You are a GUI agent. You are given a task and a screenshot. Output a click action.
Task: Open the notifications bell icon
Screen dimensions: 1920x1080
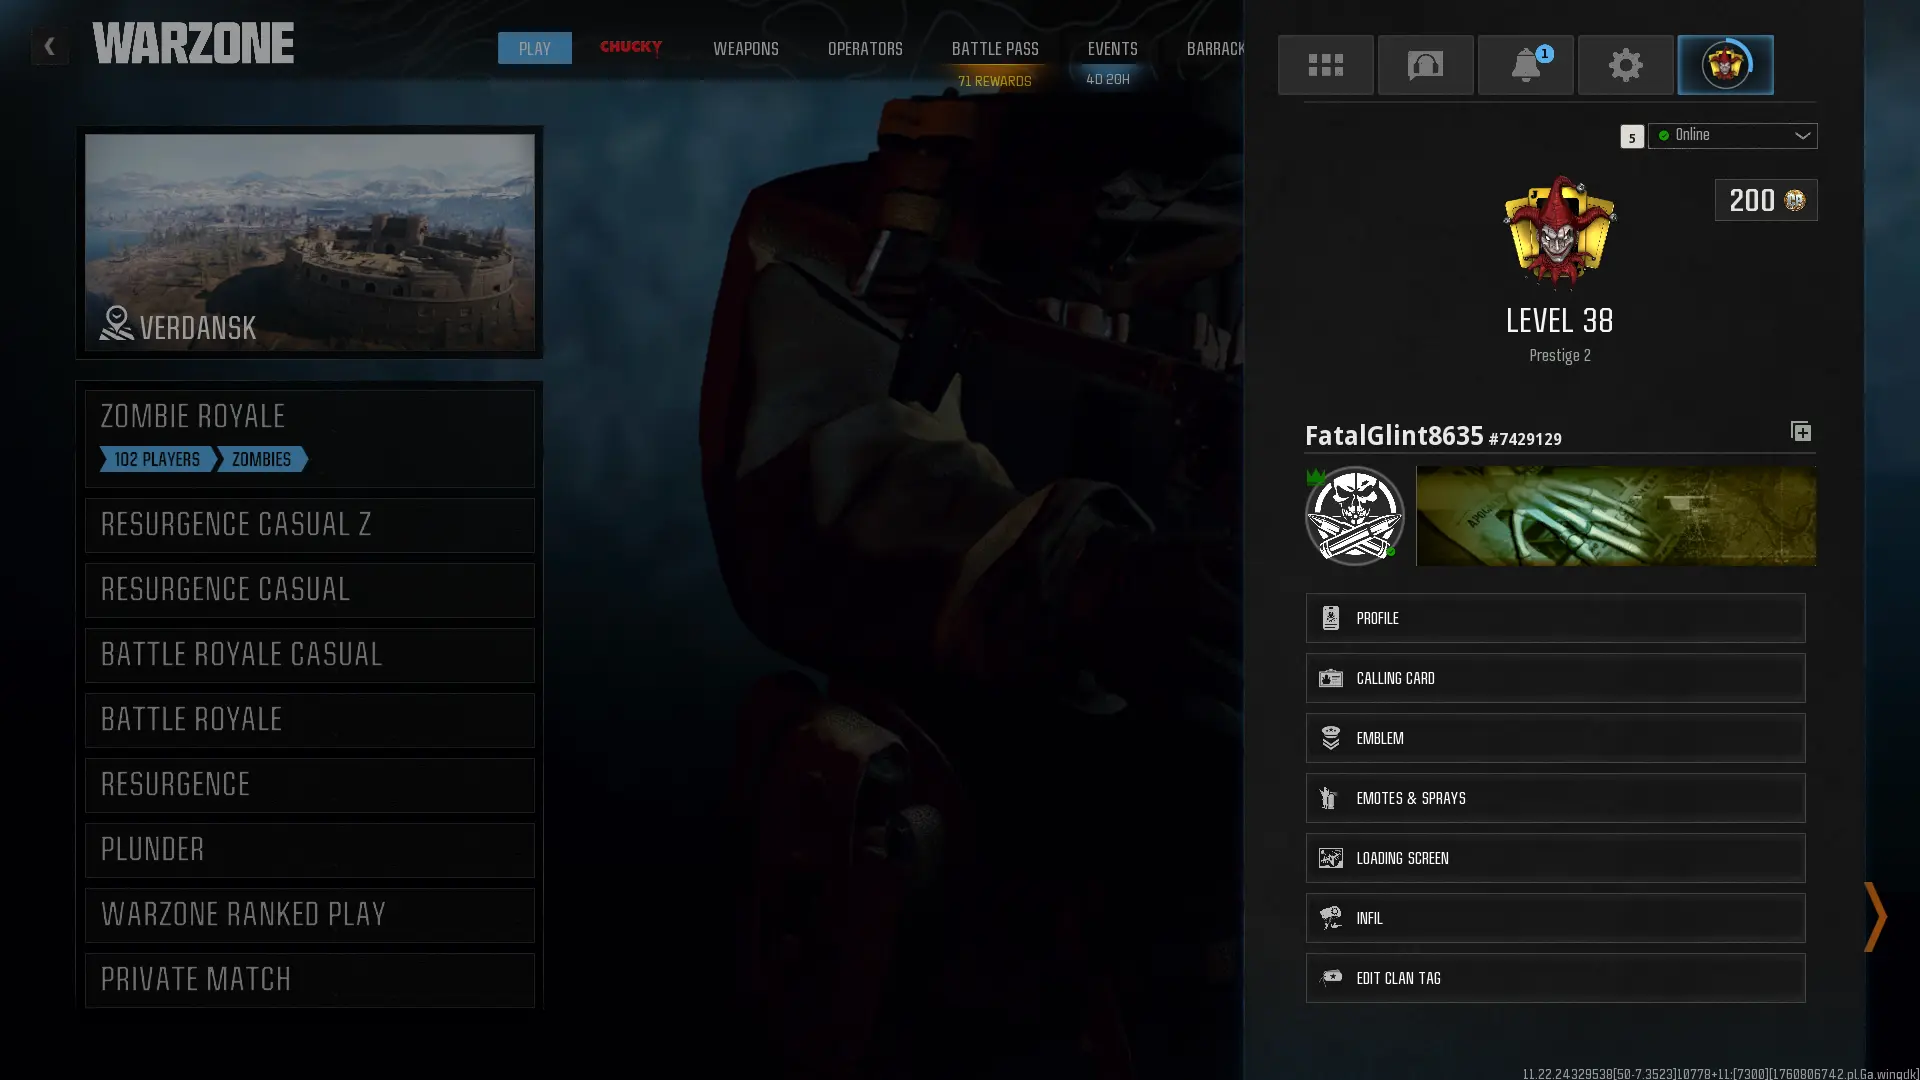1525,65
